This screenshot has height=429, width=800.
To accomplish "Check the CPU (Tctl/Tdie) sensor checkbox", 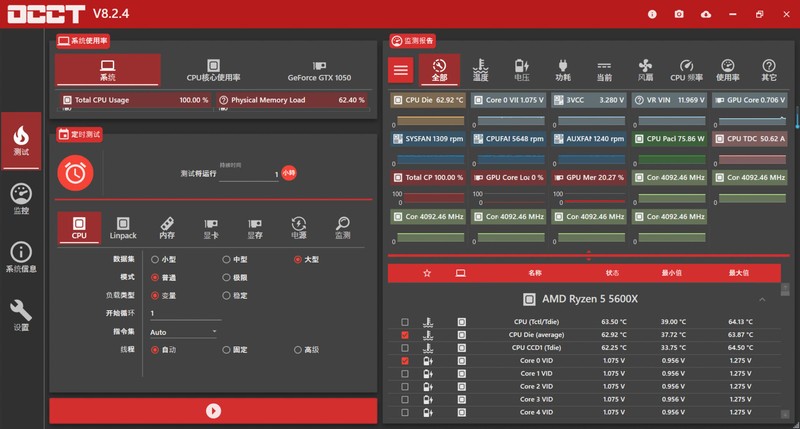I will 404,322.
